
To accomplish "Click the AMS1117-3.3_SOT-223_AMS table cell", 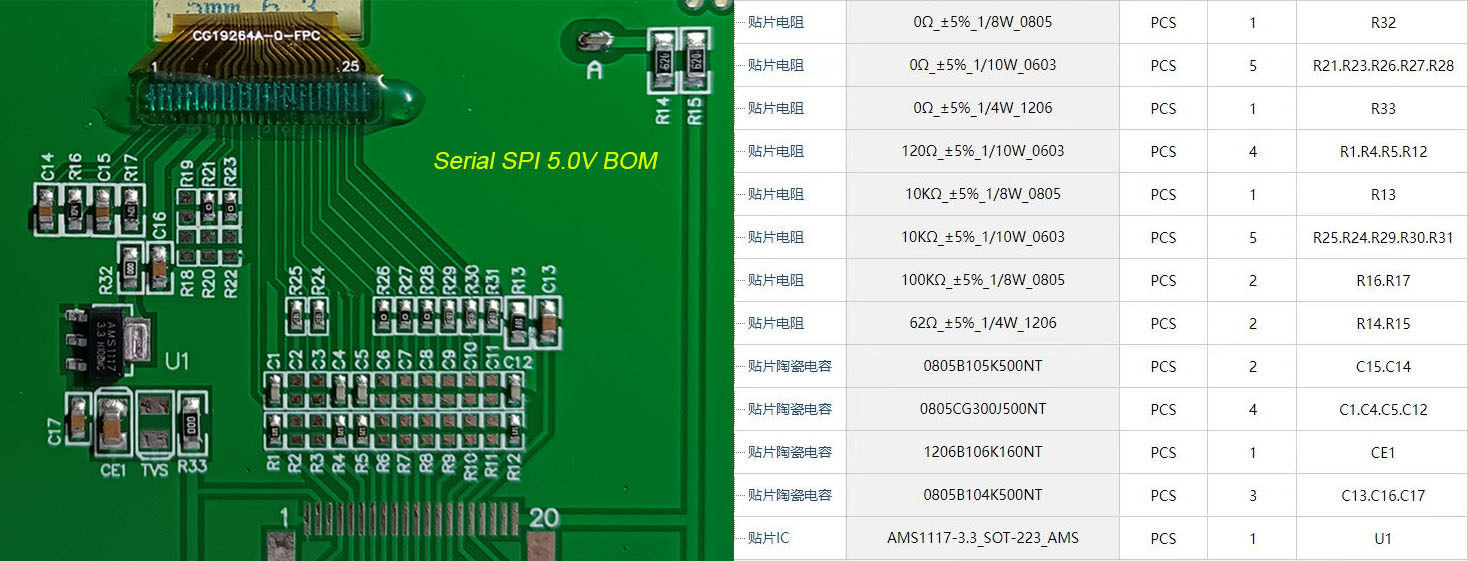I will pos(982,538).
